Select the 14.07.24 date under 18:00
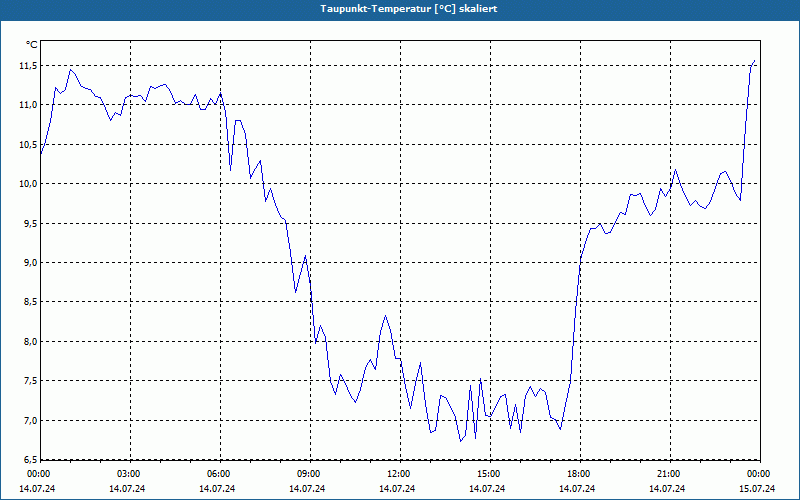Screen dimensions: 800x500 (x=577, y=488)
